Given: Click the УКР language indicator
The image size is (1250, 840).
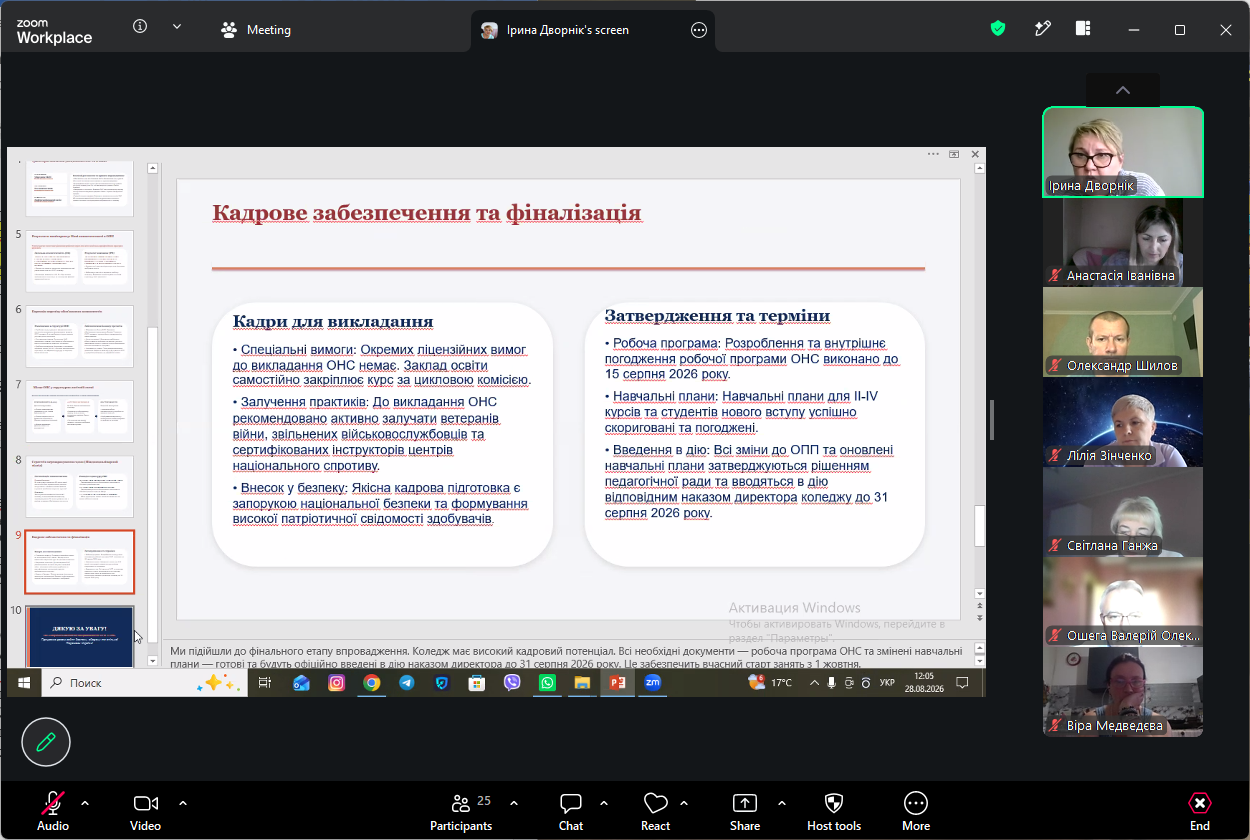Looking at the screenshot, I should pos(887,682).
